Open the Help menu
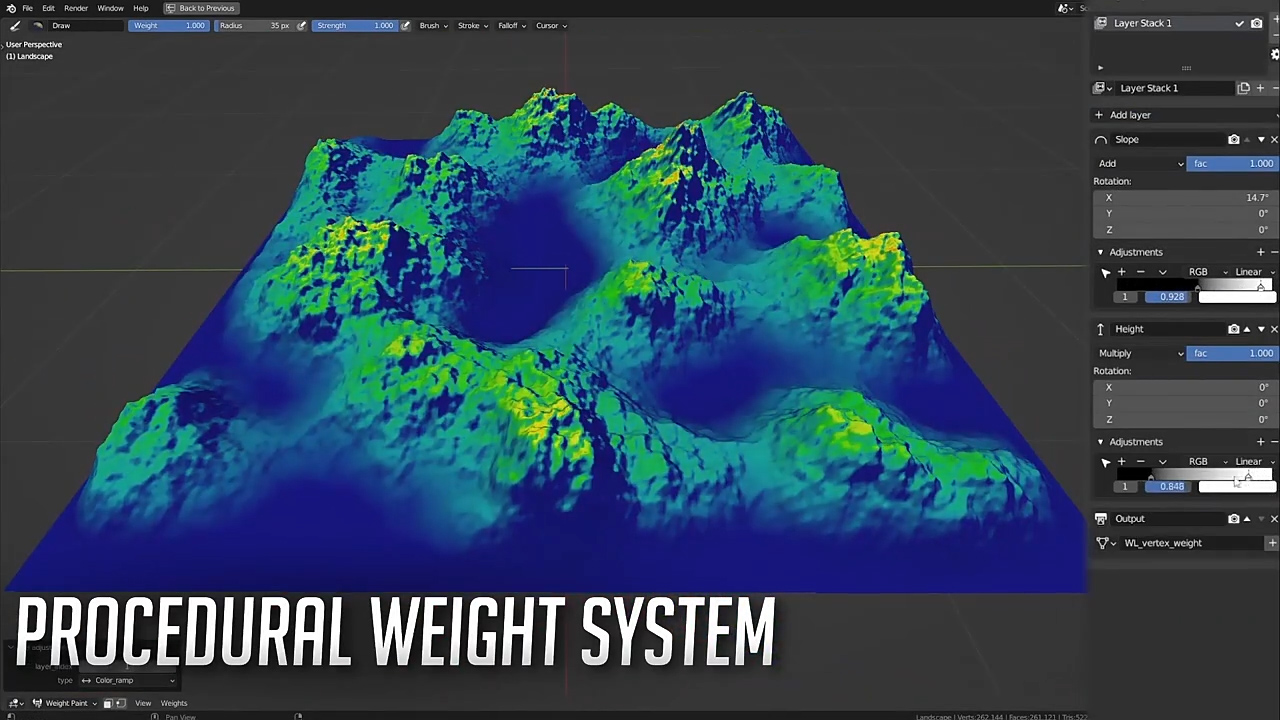The image size is (1280, 720). pyautogui.click(x=141, y=8)
